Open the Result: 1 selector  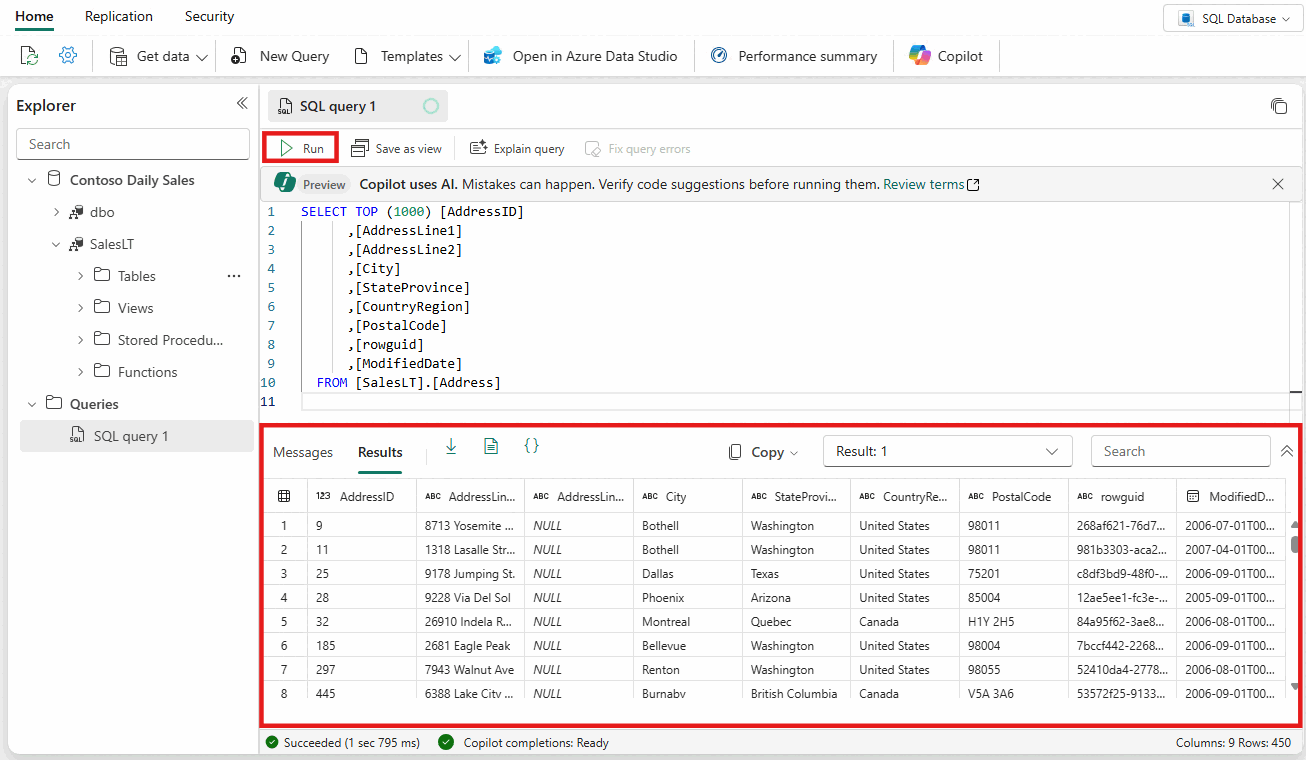point(947,451)
